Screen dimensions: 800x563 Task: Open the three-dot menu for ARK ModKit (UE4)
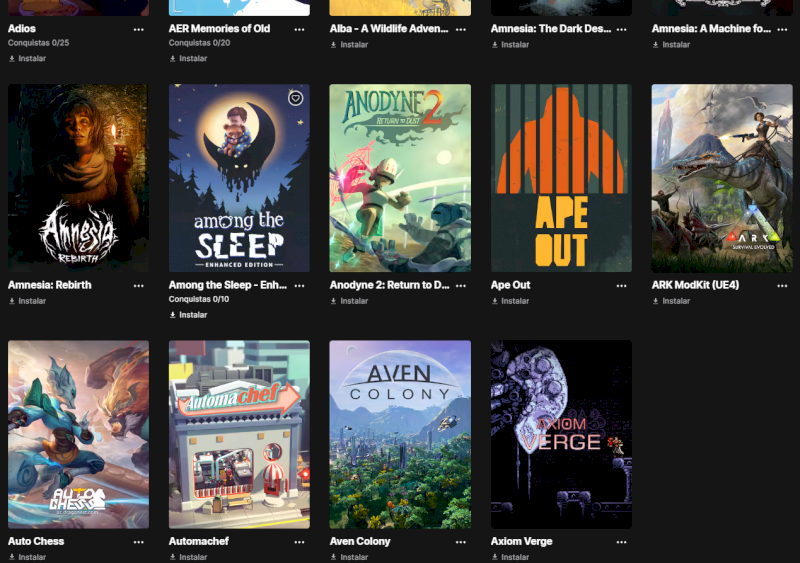(x=782, y=286)
